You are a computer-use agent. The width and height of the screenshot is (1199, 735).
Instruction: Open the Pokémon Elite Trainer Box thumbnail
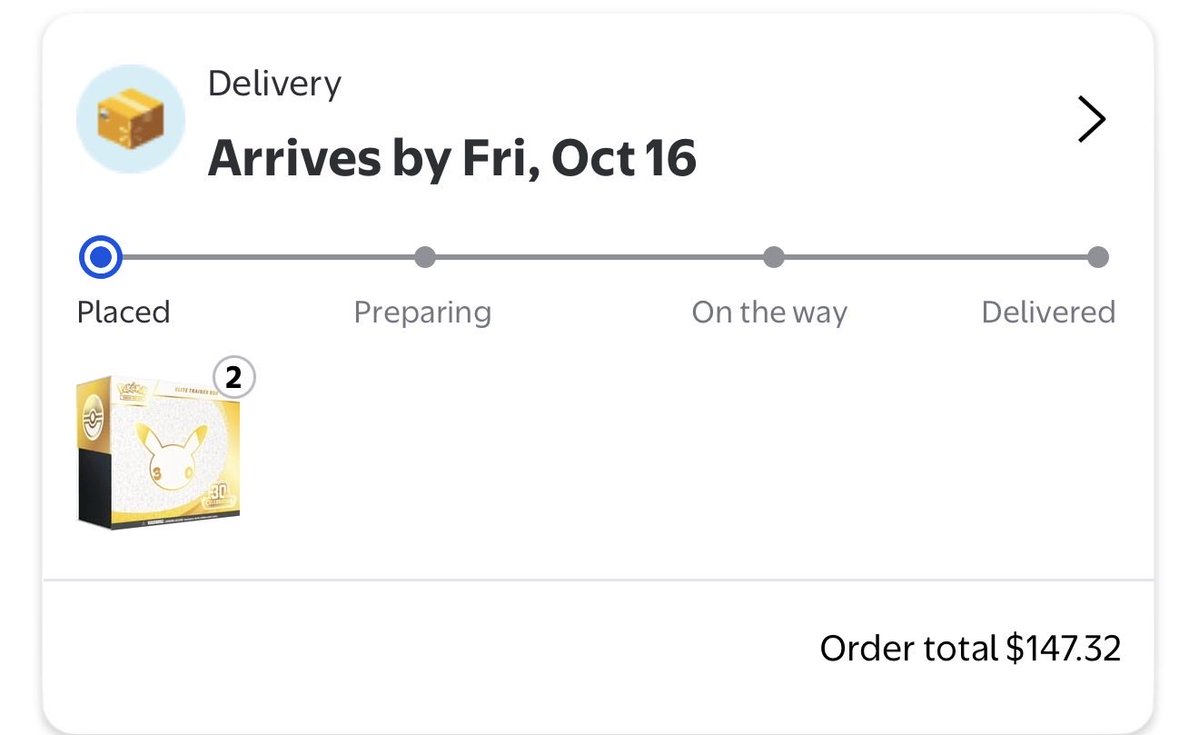(x=158, y=451)
